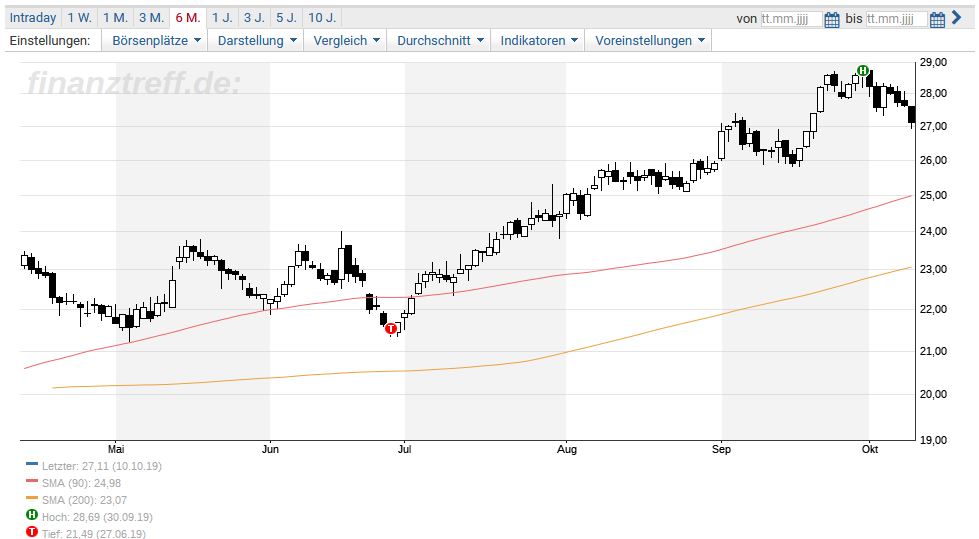
Task: Click the 'Aug' x-axis label
Action: coord(567,449)
